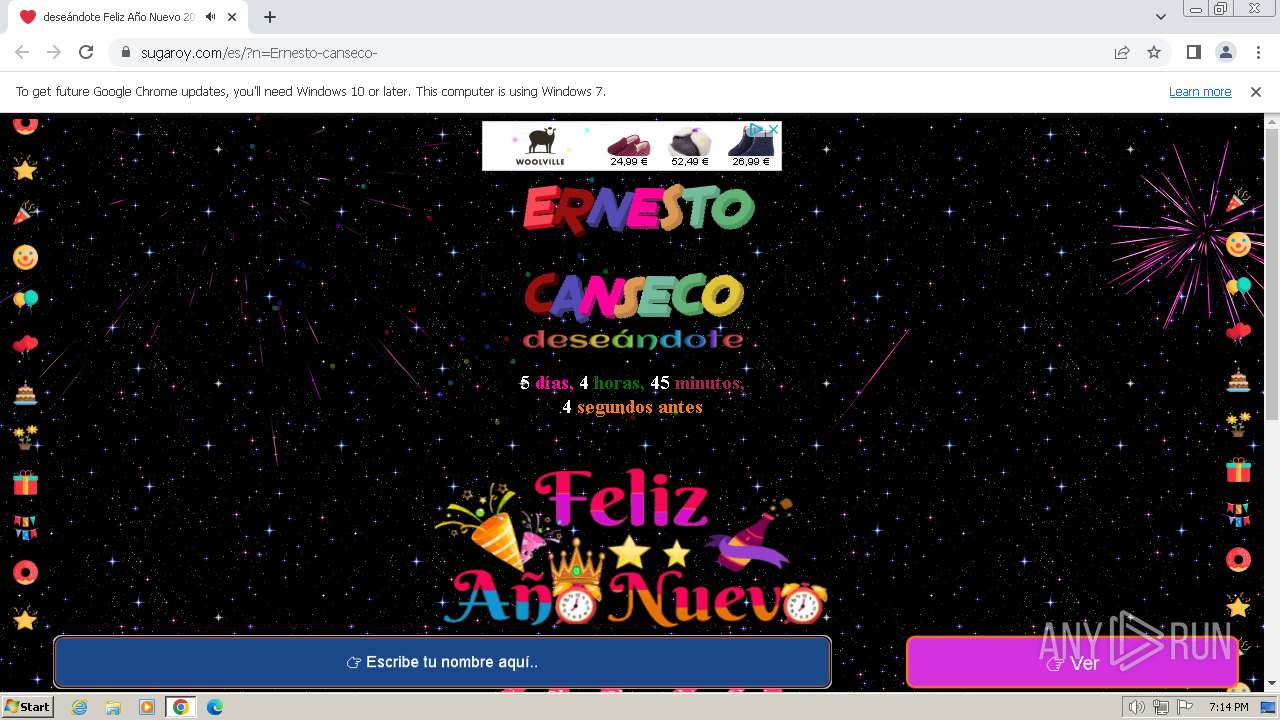Image resolution: width=1280 pixels, height=720 pixels.
Task: Open the system volume tray icon
Action: 1137,707
